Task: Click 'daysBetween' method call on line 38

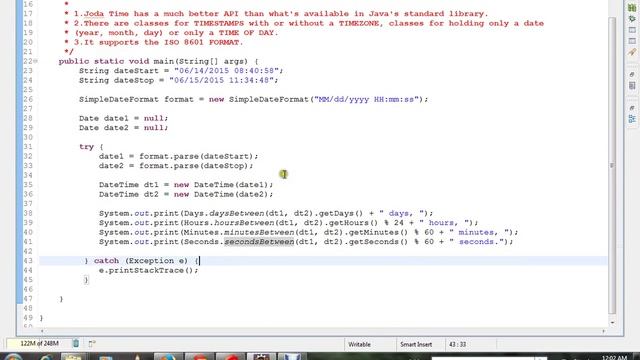Action: click(236, 213)
